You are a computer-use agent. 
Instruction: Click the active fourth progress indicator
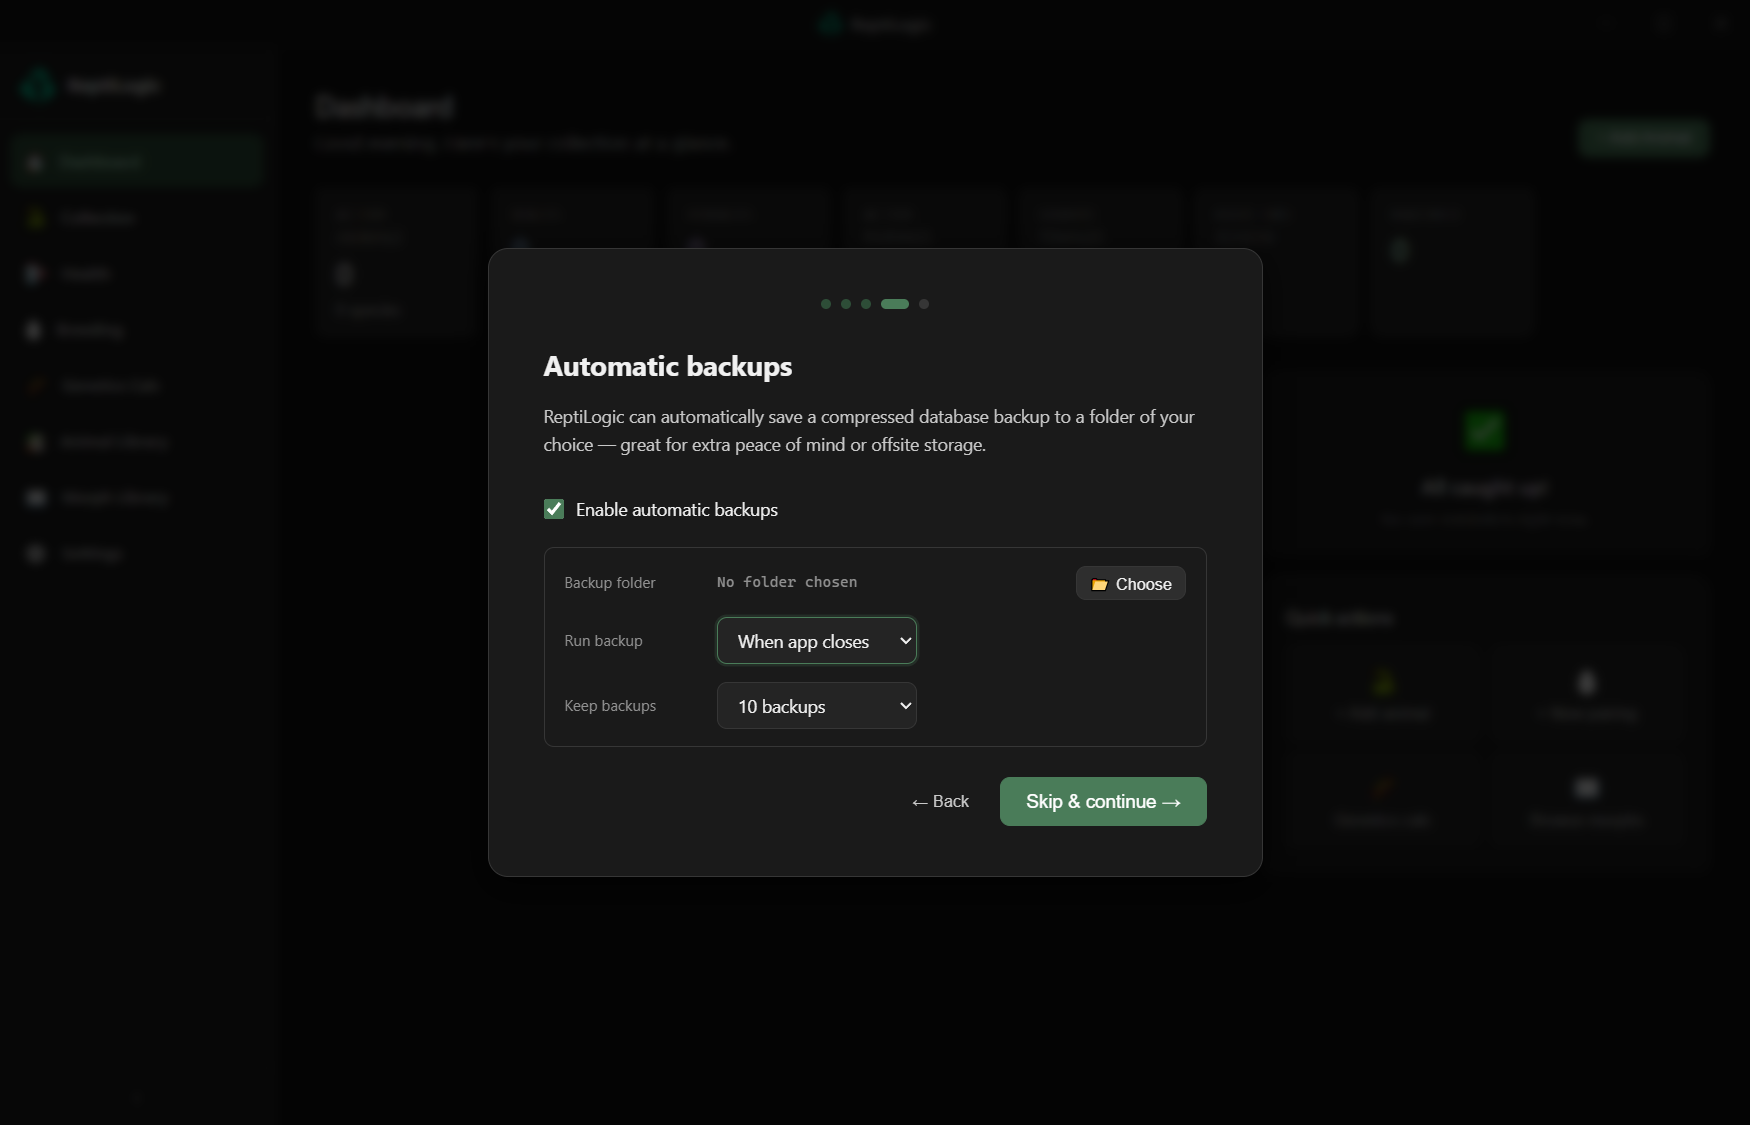click(x=895, y=304)
